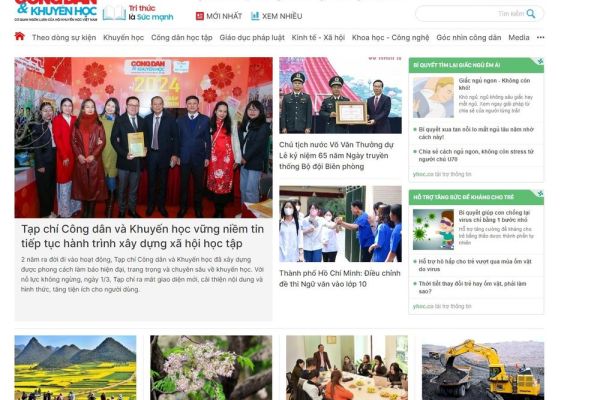
Task: Open the Khuyến học menu
Action: (x=124, y=38)
